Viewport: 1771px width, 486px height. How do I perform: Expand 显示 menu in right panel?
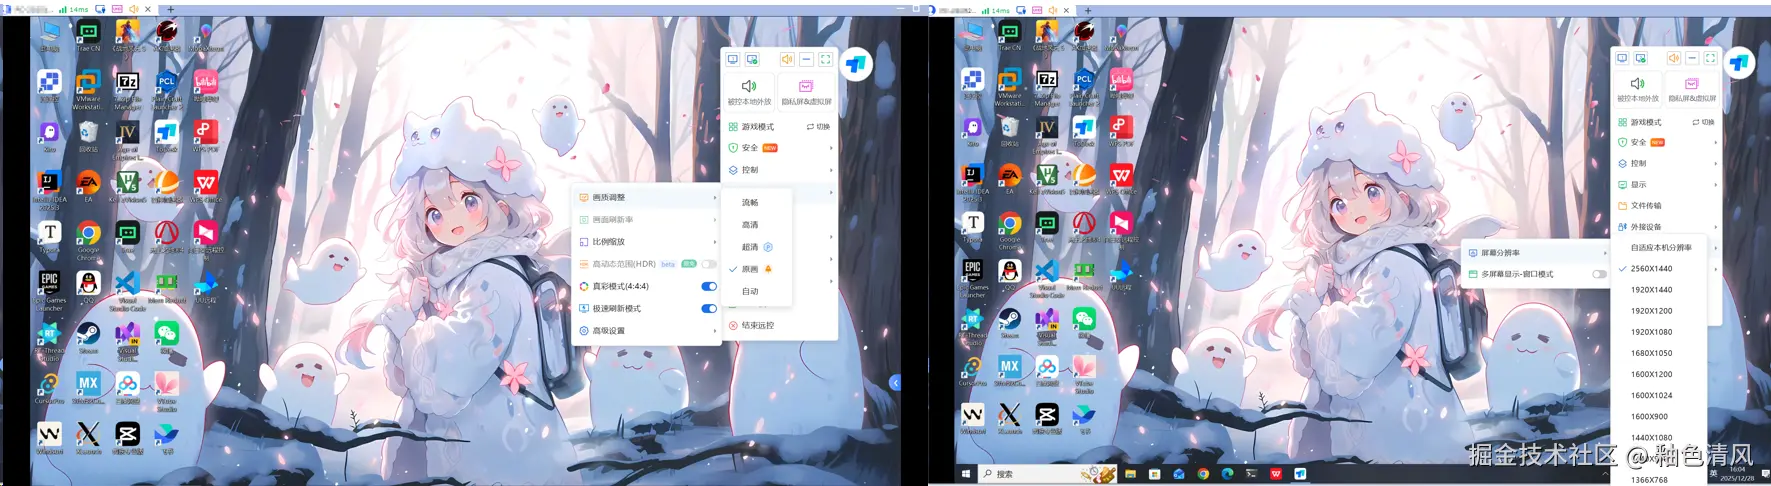tap(1667, 184)
